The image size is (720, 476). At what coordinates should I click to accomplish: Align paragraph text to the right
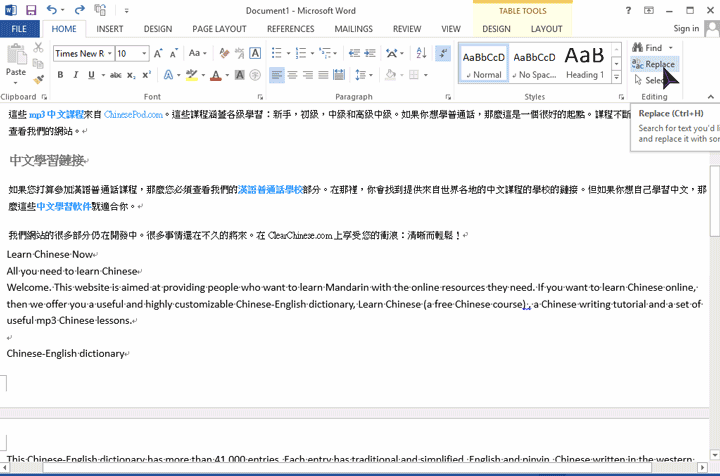[x=308, y=75]
